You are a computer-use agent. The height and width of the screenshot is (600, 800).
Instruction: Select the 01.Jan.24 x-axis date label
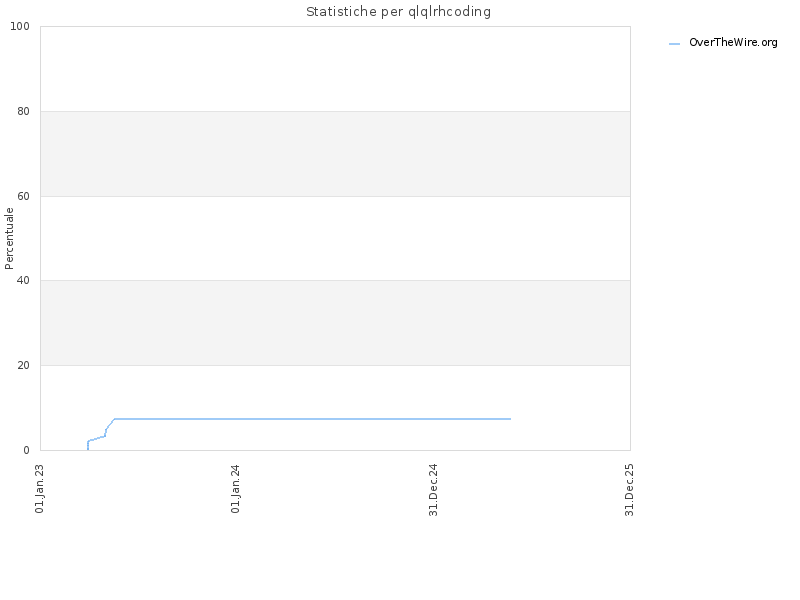click(x=236, y=488)
